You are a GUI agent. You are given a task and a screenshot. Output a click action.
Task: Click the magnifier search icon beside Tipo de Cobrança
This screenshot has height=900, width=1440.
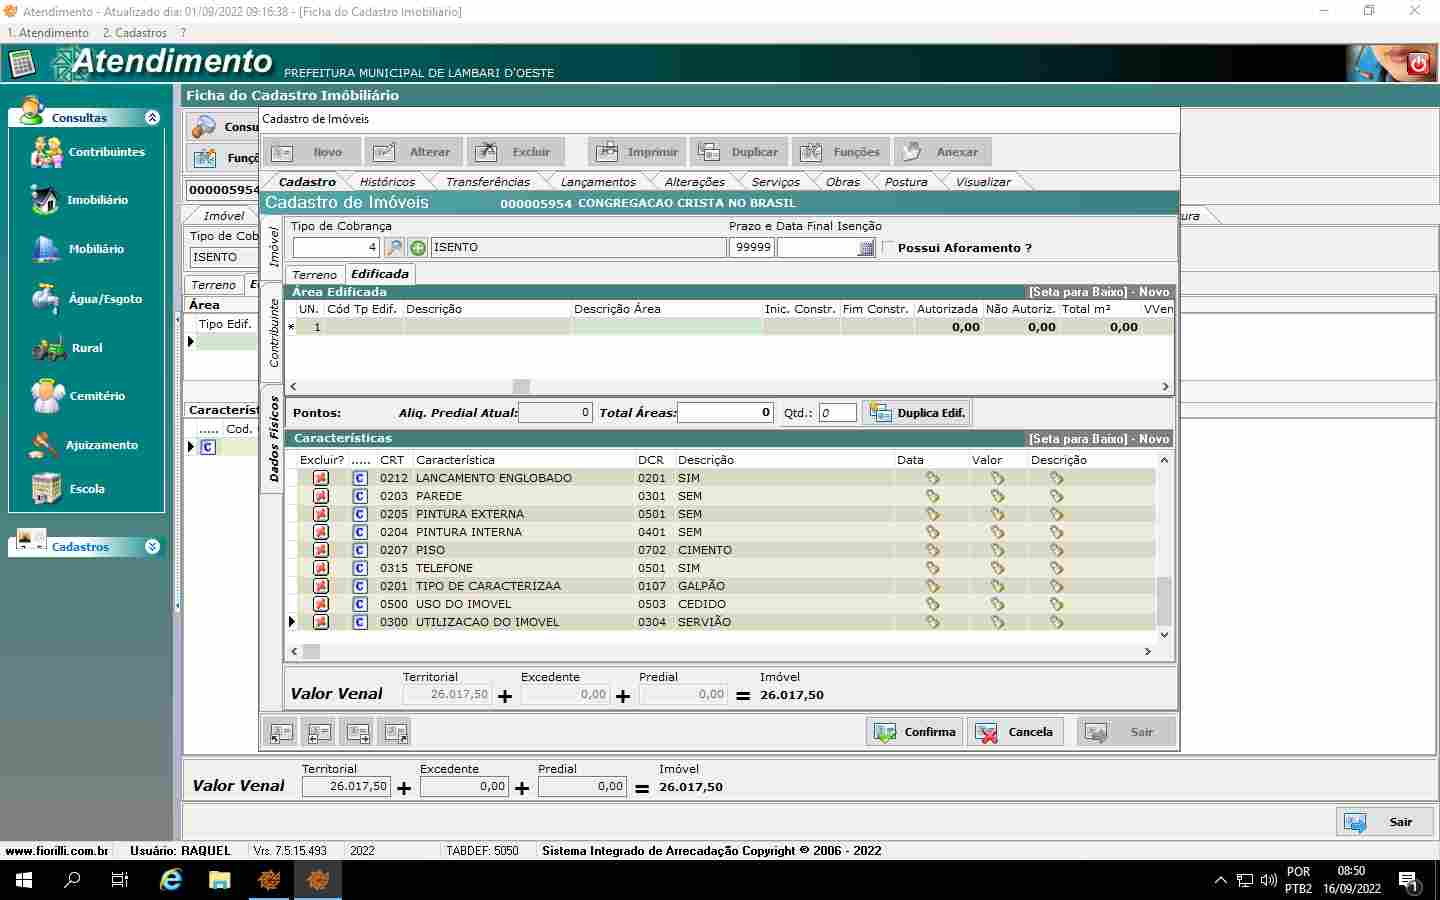coord(395,247)
